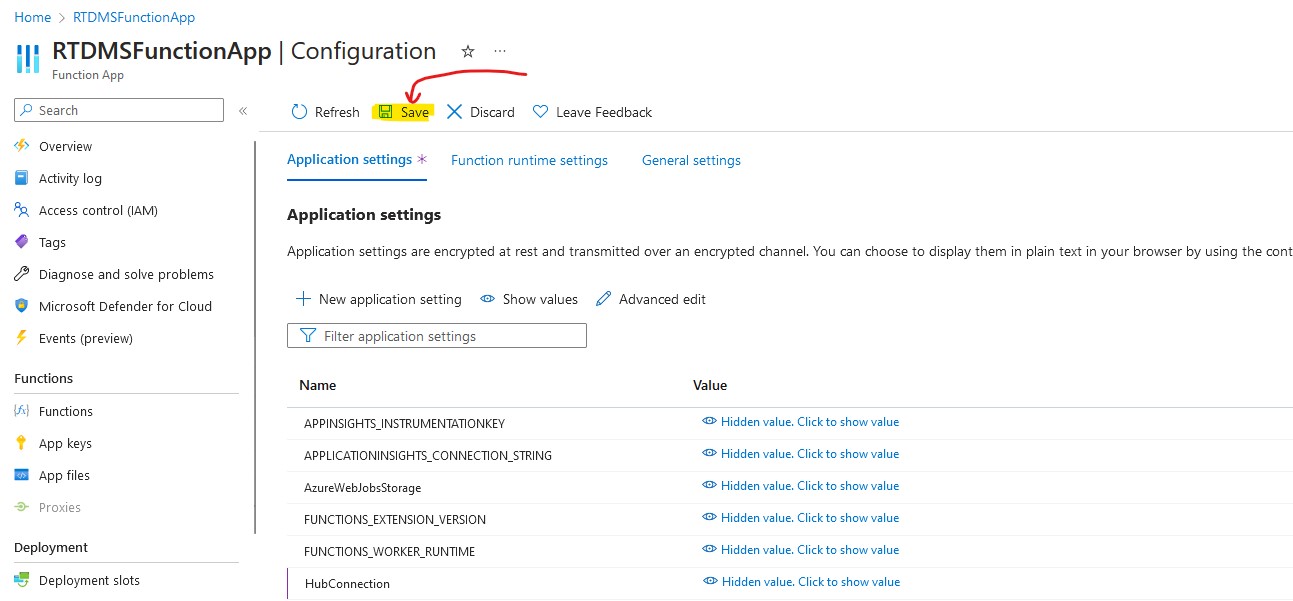Screen dimensions: 1293x601
Task: Sort by the Name column header
Action: 318,385
